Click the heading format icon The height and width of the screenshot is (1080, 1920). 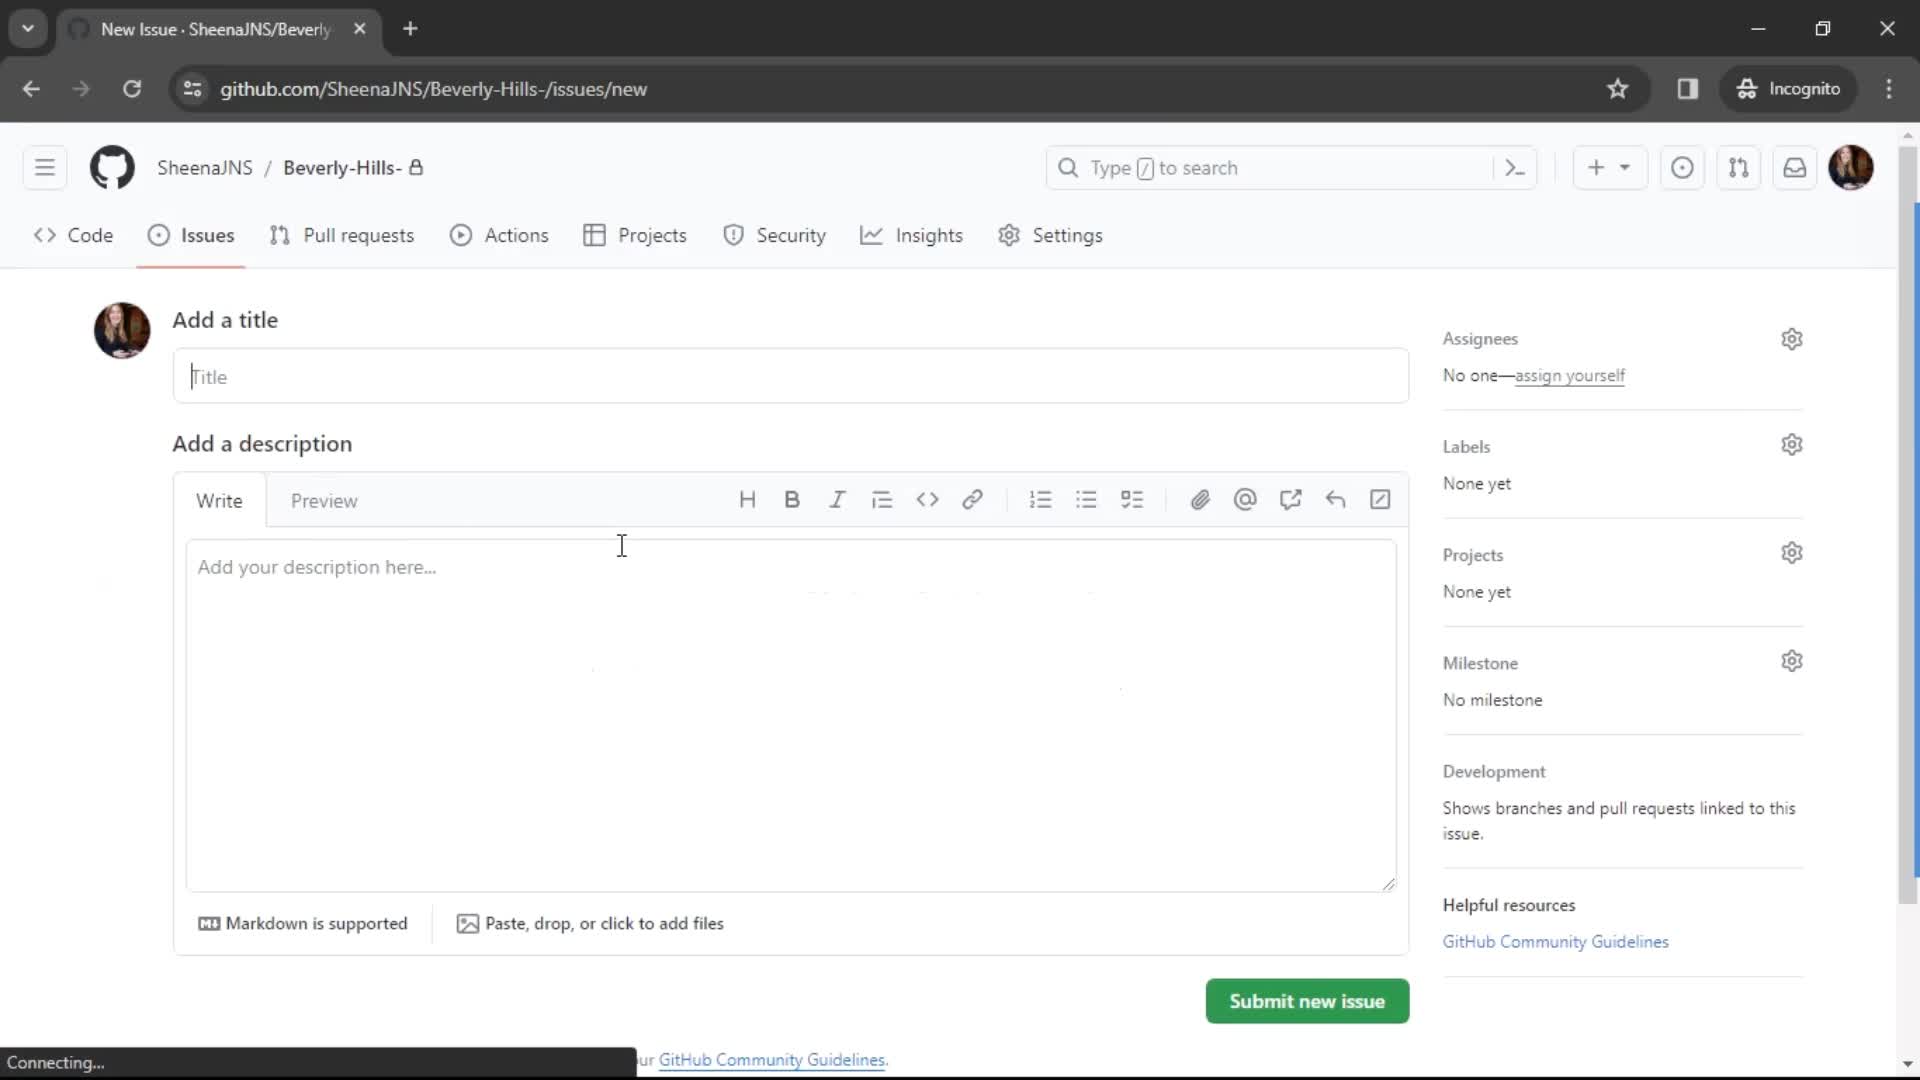748,501
